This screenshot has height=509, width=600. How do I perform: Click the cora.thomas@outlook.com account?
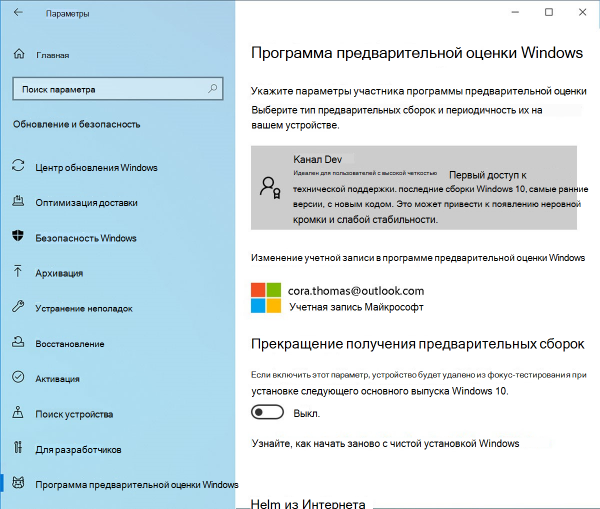click(x=356, y=291)
